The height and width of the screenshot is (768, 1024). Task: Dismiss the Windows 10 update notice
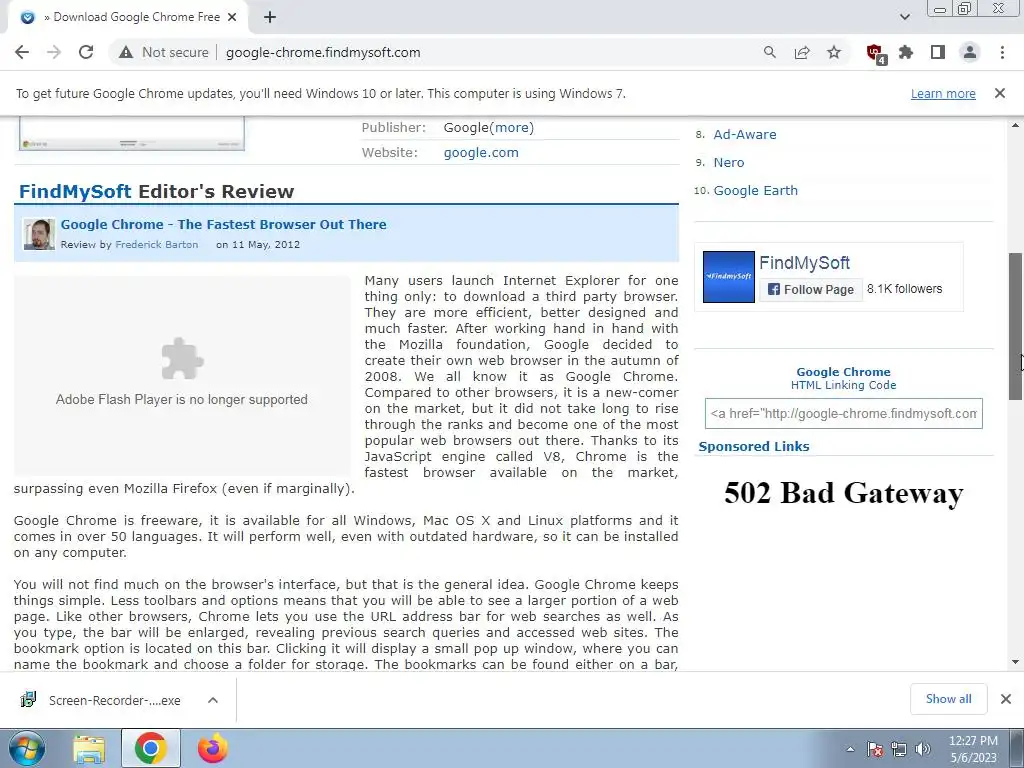click(x=1000, y=93)
